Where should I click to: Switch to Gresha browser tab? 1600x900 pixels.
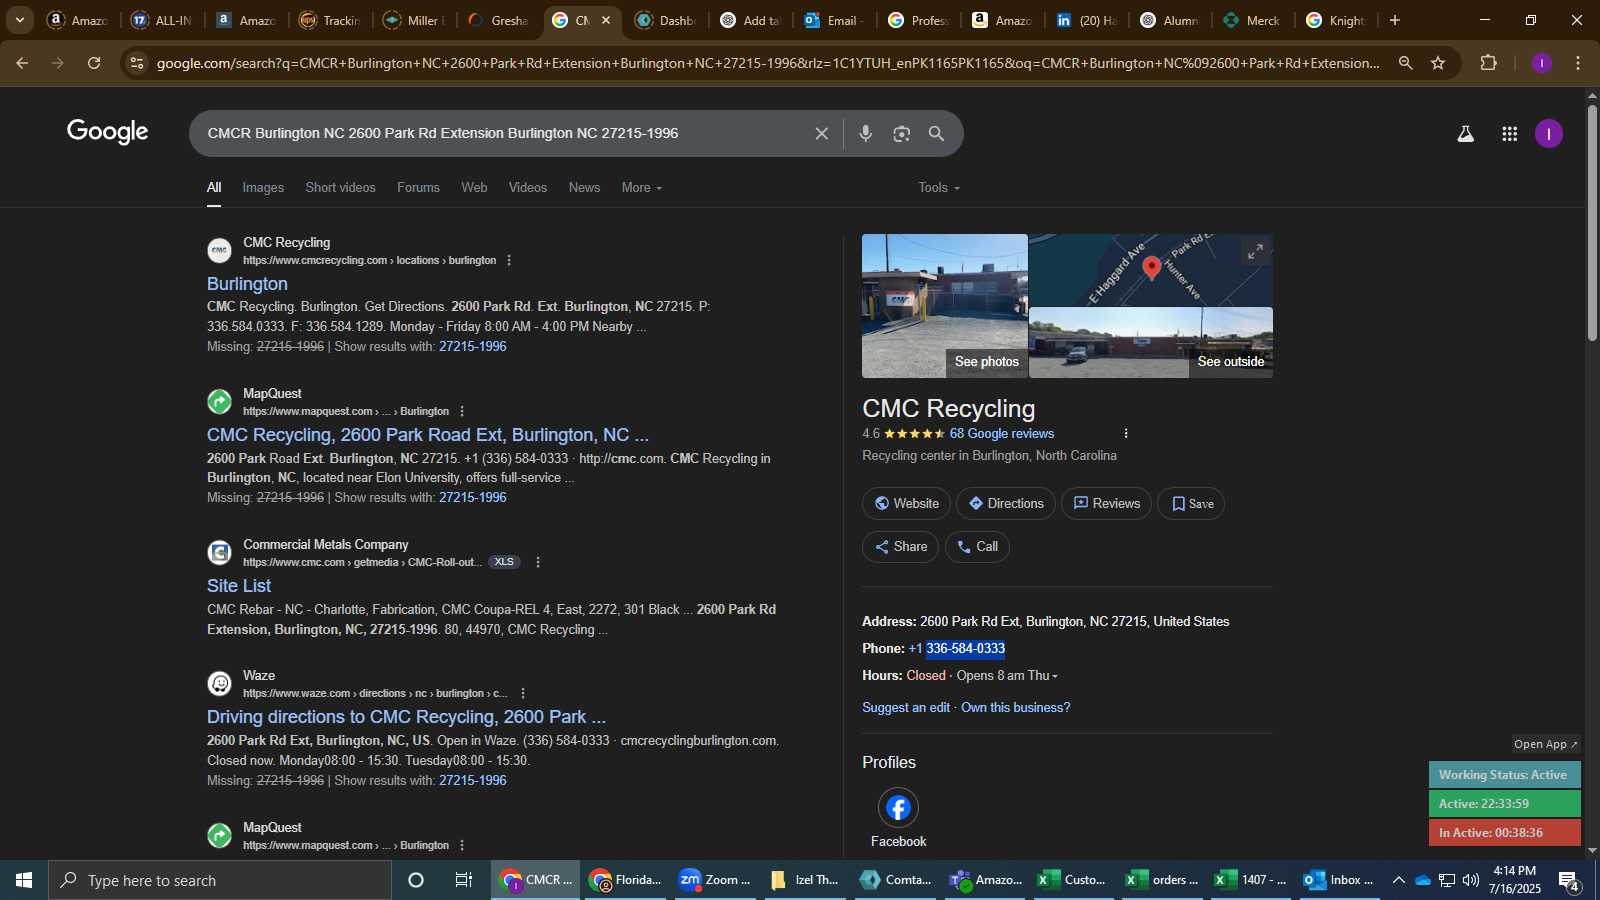click(499, 20)
